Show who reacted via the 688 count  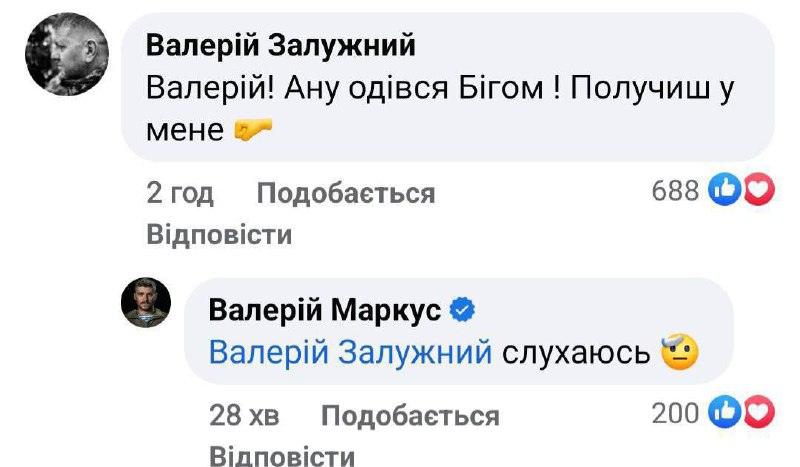click(x=675, y=190)
